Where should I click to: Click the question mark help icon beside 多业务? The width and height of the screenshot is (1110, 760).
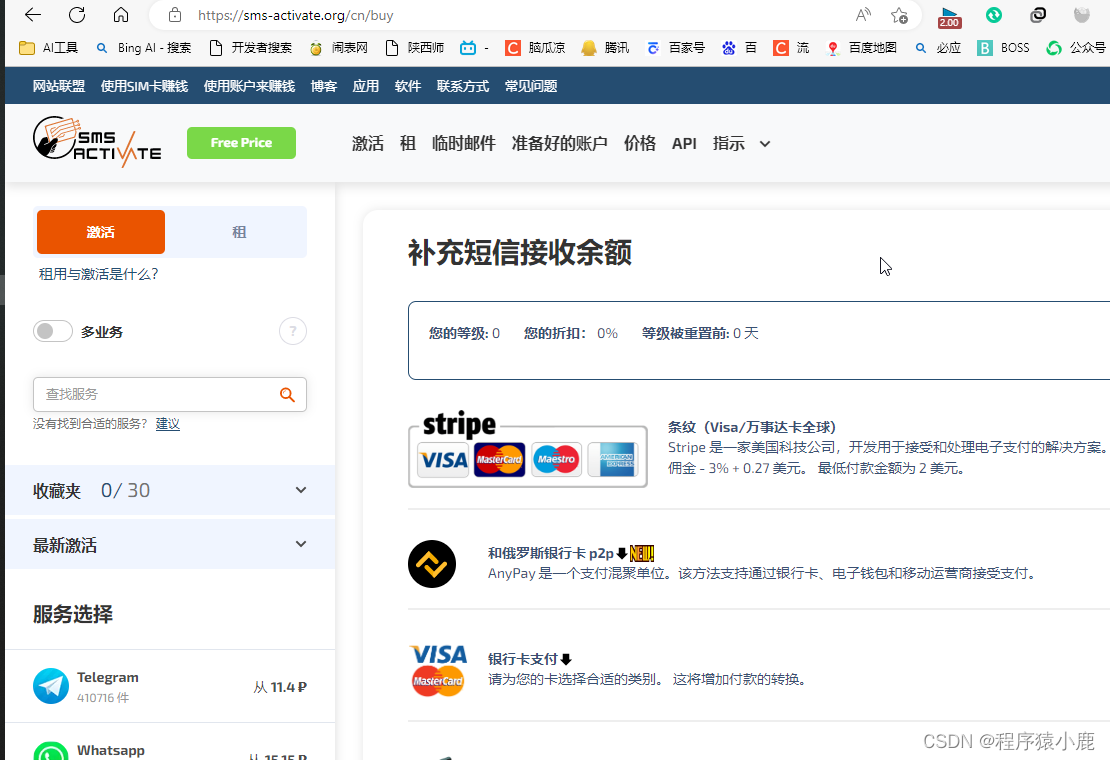292,331
